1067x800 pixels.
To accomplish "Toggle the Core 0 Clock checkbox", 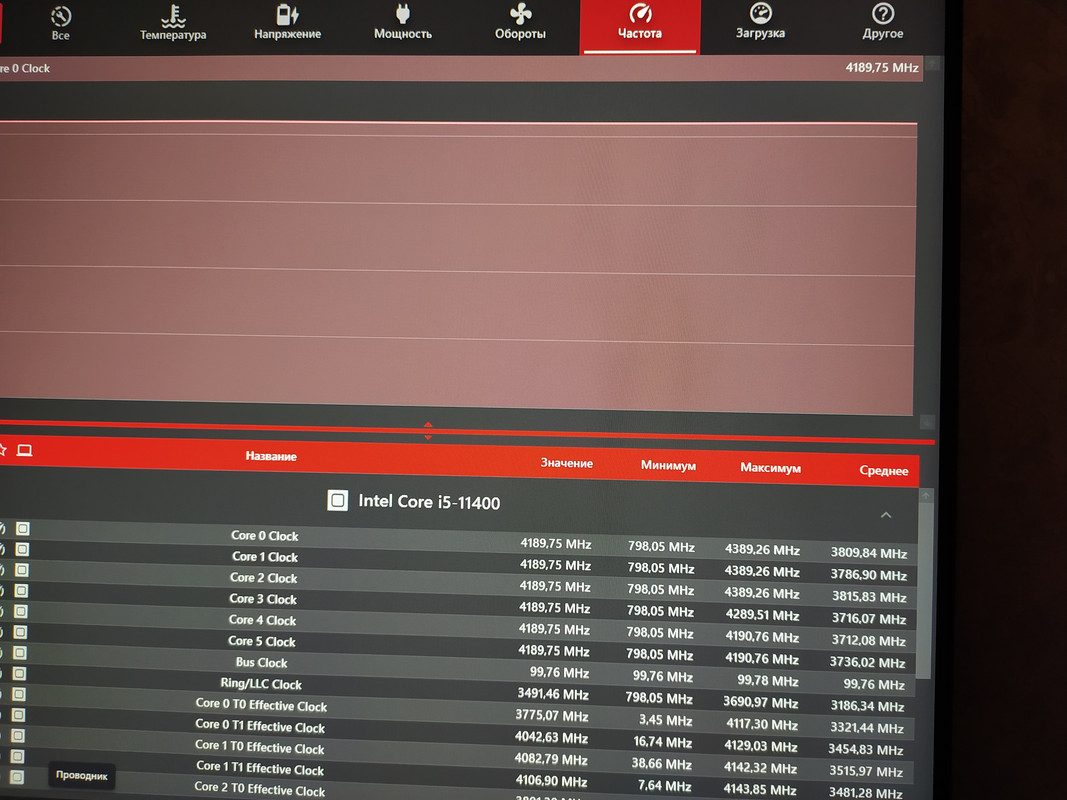I will [x=22, y=529].
